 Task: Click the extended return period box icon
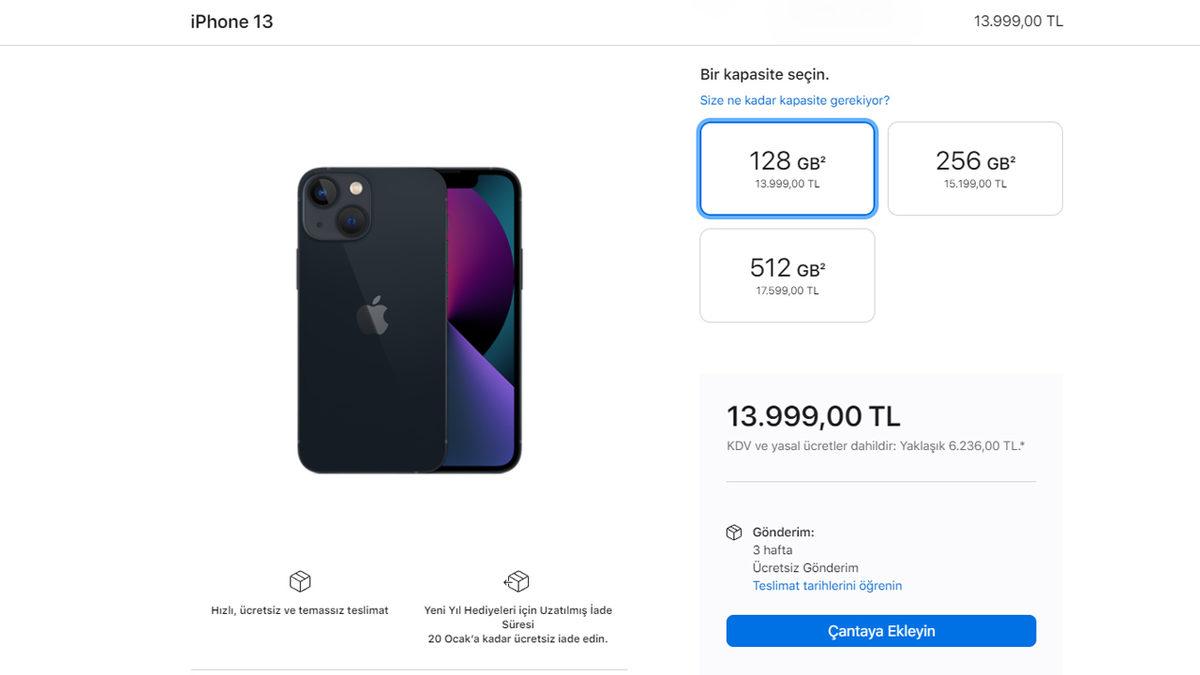[516, 581]
